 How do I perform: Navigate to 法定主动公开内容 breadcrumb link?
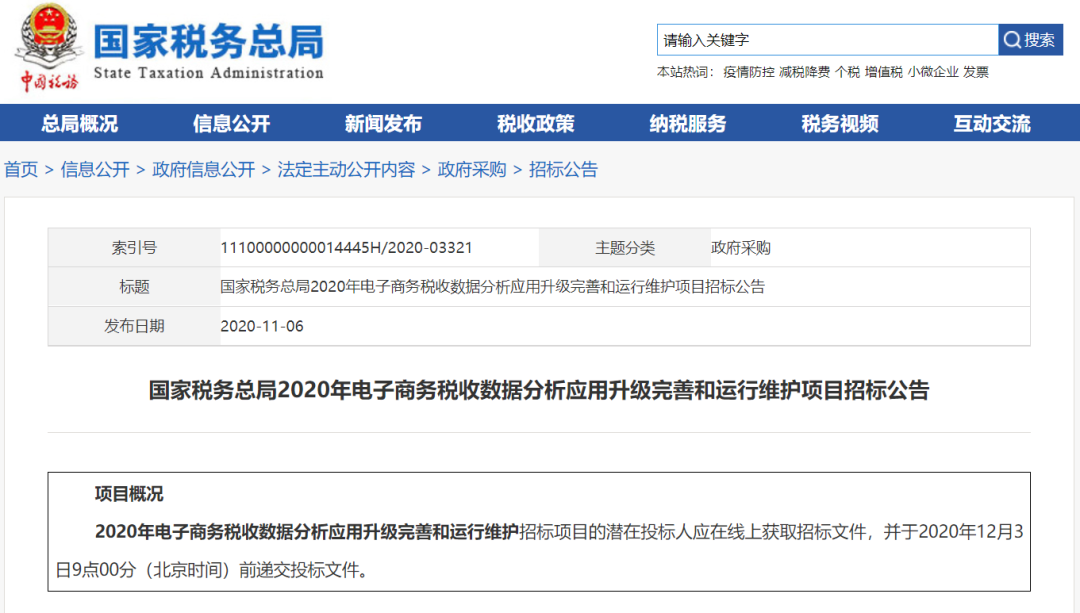coord(346,170)
